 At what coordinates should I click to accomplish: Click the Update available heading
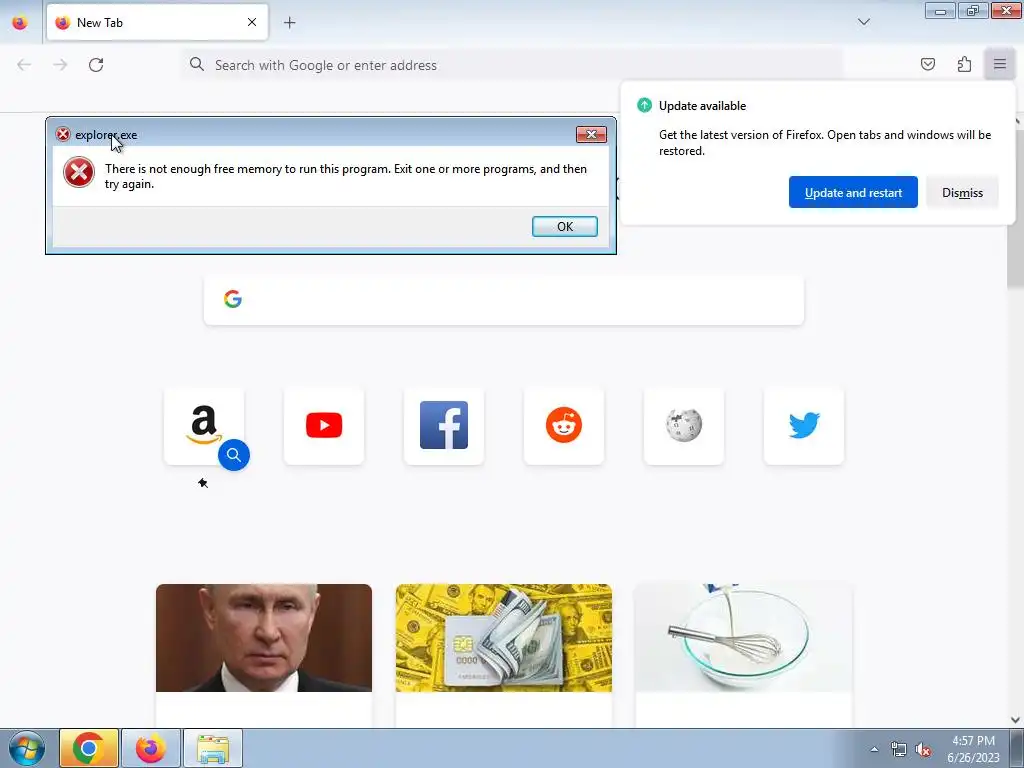click(x=702, y=106)
